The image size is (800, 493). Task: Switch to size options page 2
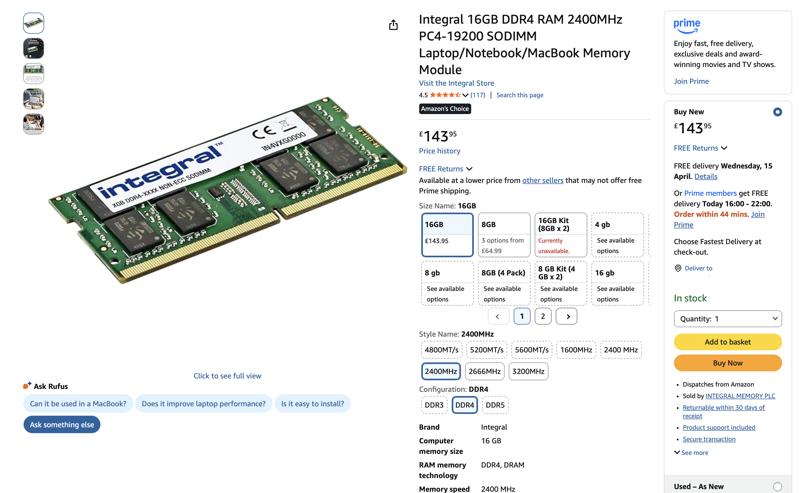tap(543, 316)
